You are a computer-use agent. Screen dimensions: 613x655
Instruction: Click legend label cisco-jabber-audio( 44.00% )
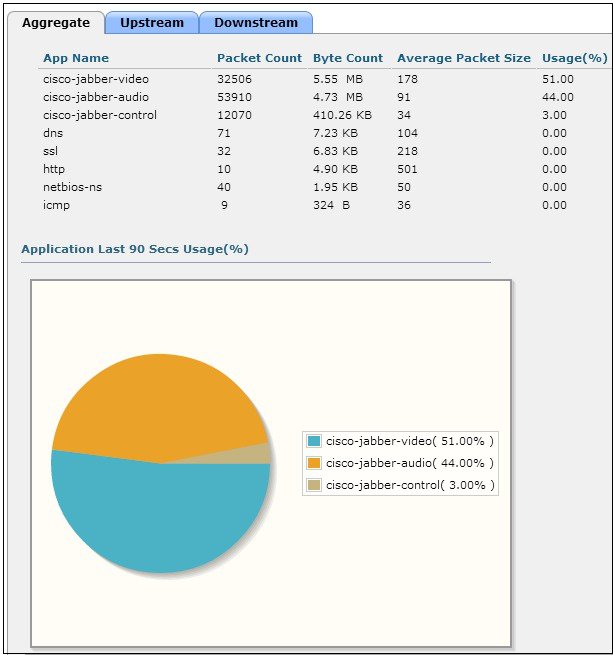point(410,463)
